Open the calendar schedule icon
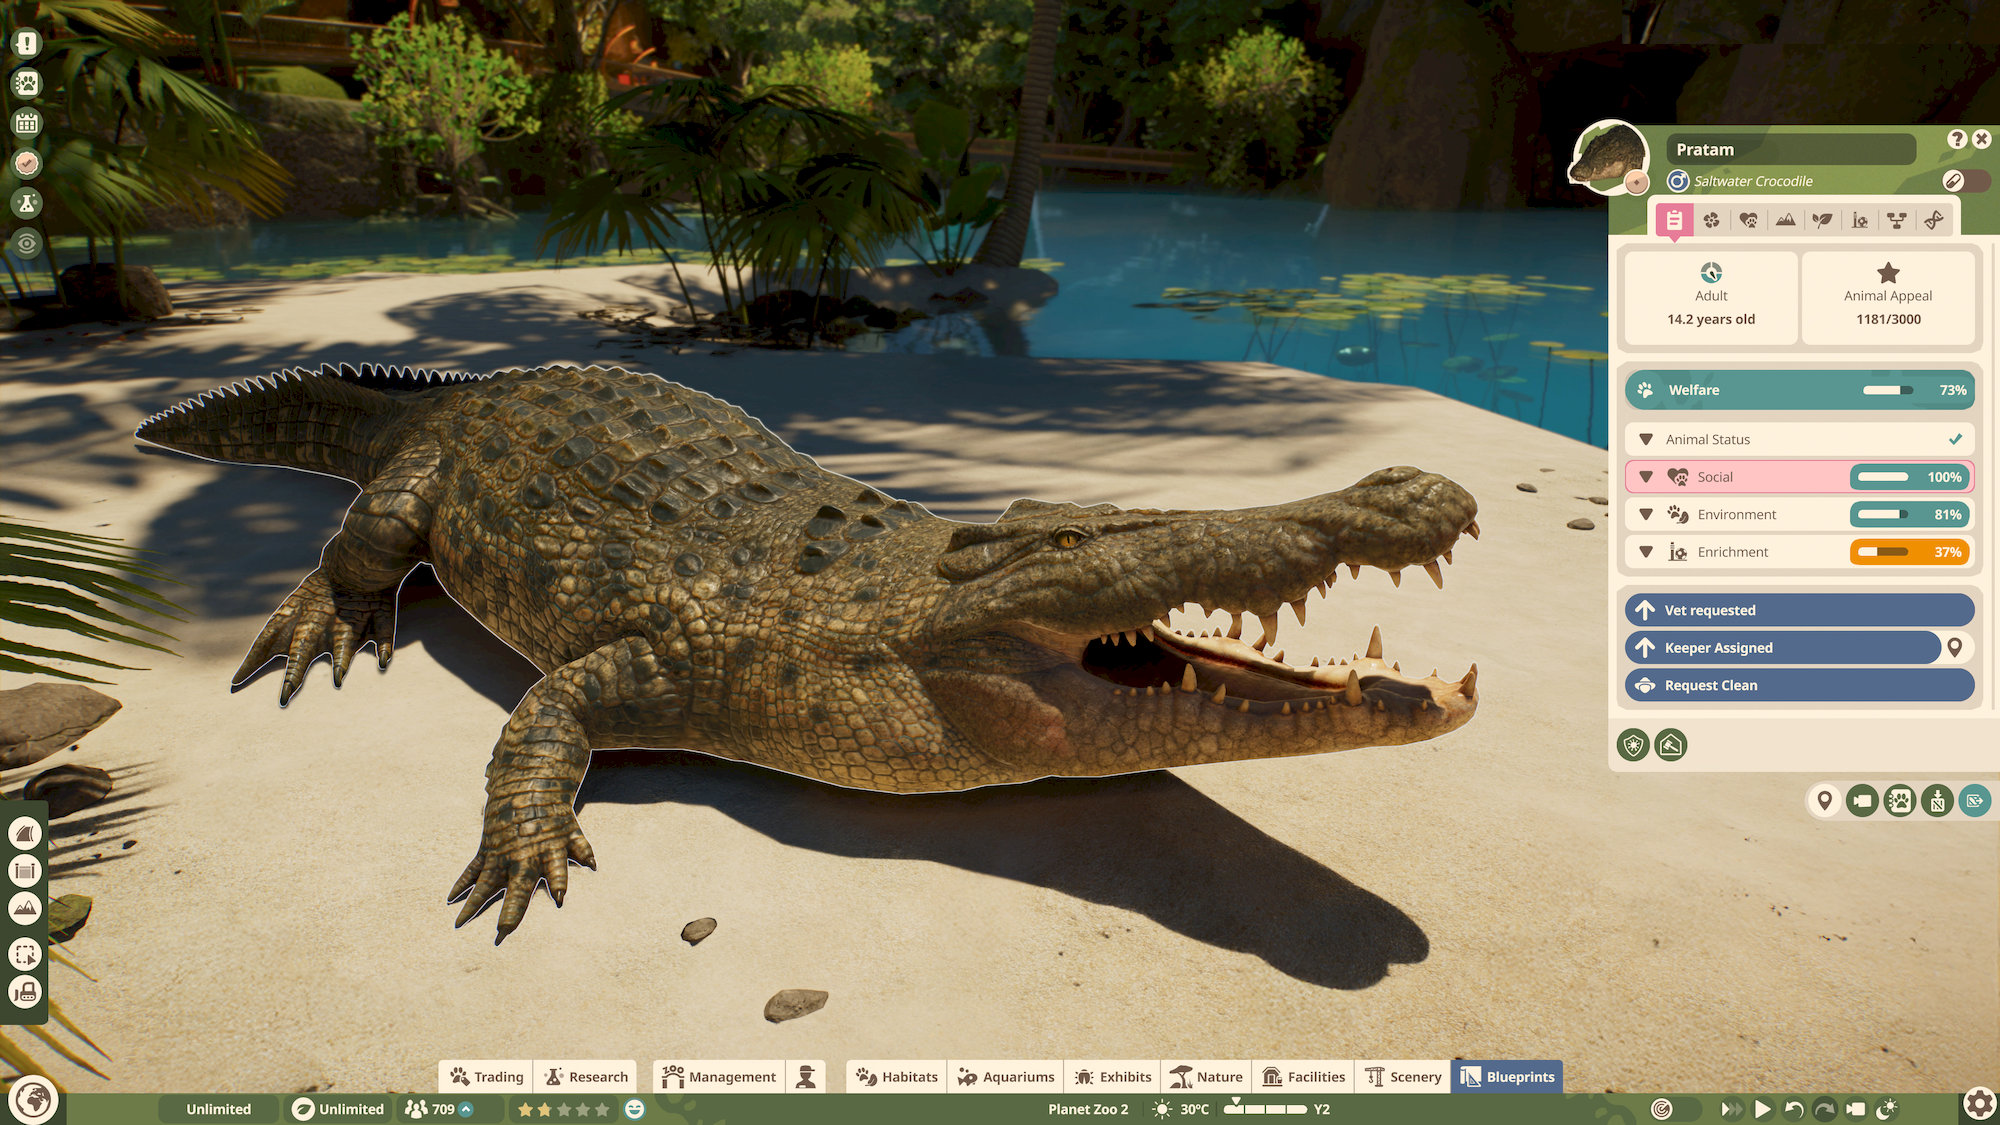Screen dimensions: 2000x1125 pos(27,123)
